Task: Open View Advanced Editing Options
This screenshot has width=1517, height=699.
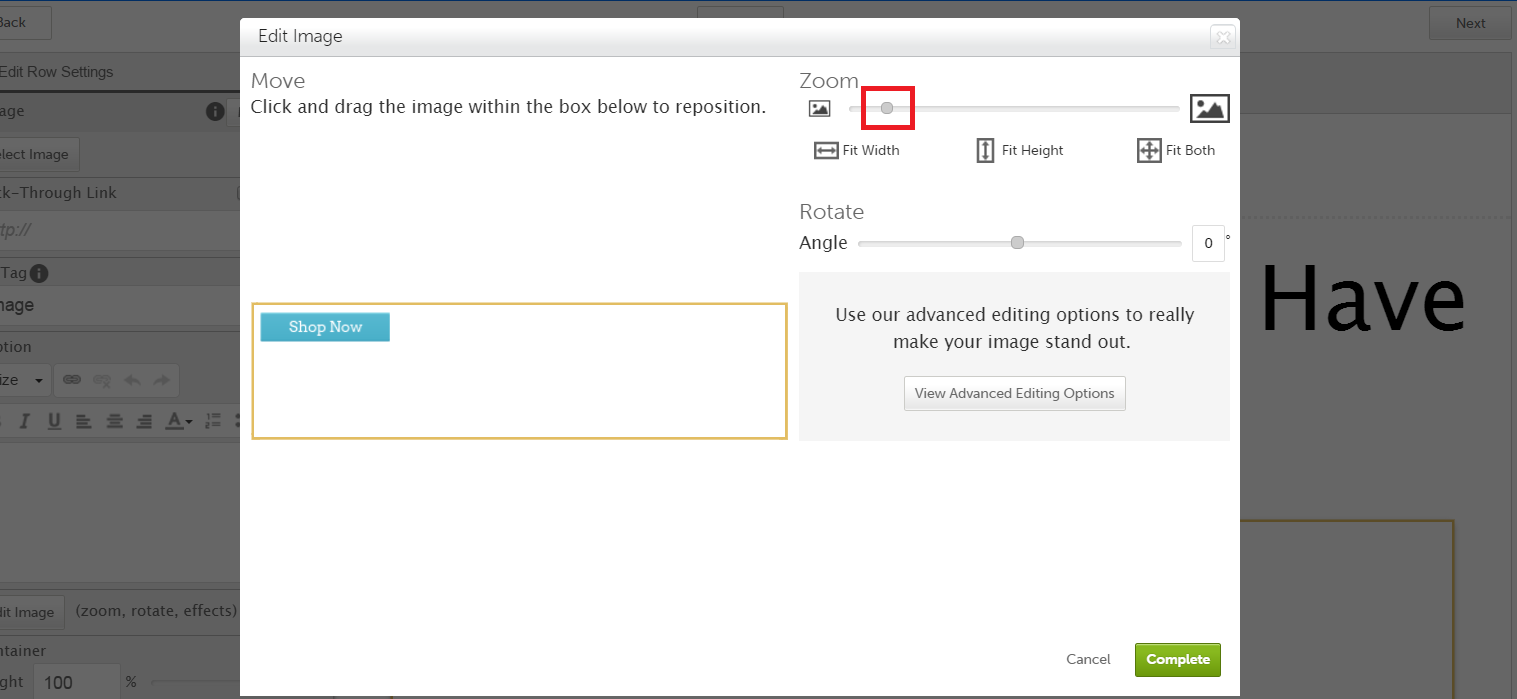Action: (x=1014, y=393)
